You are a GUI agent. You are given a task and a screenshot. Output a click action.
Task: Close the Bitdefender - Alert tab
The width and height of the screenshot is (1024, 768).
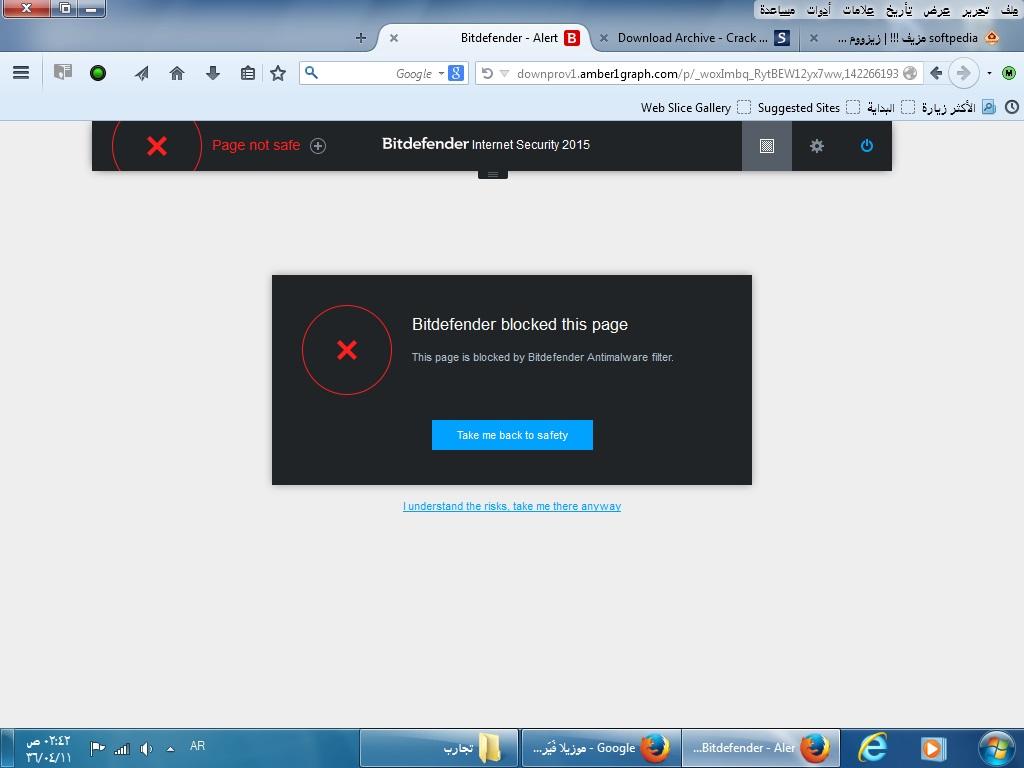tap(394, 38)
